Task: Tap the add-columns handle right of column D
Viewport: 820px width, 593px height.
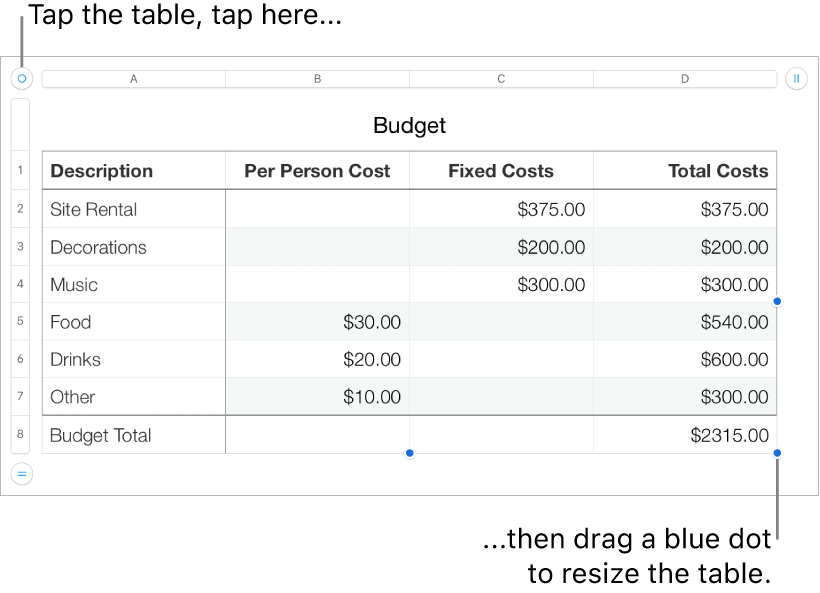Action: pos(797,78)
